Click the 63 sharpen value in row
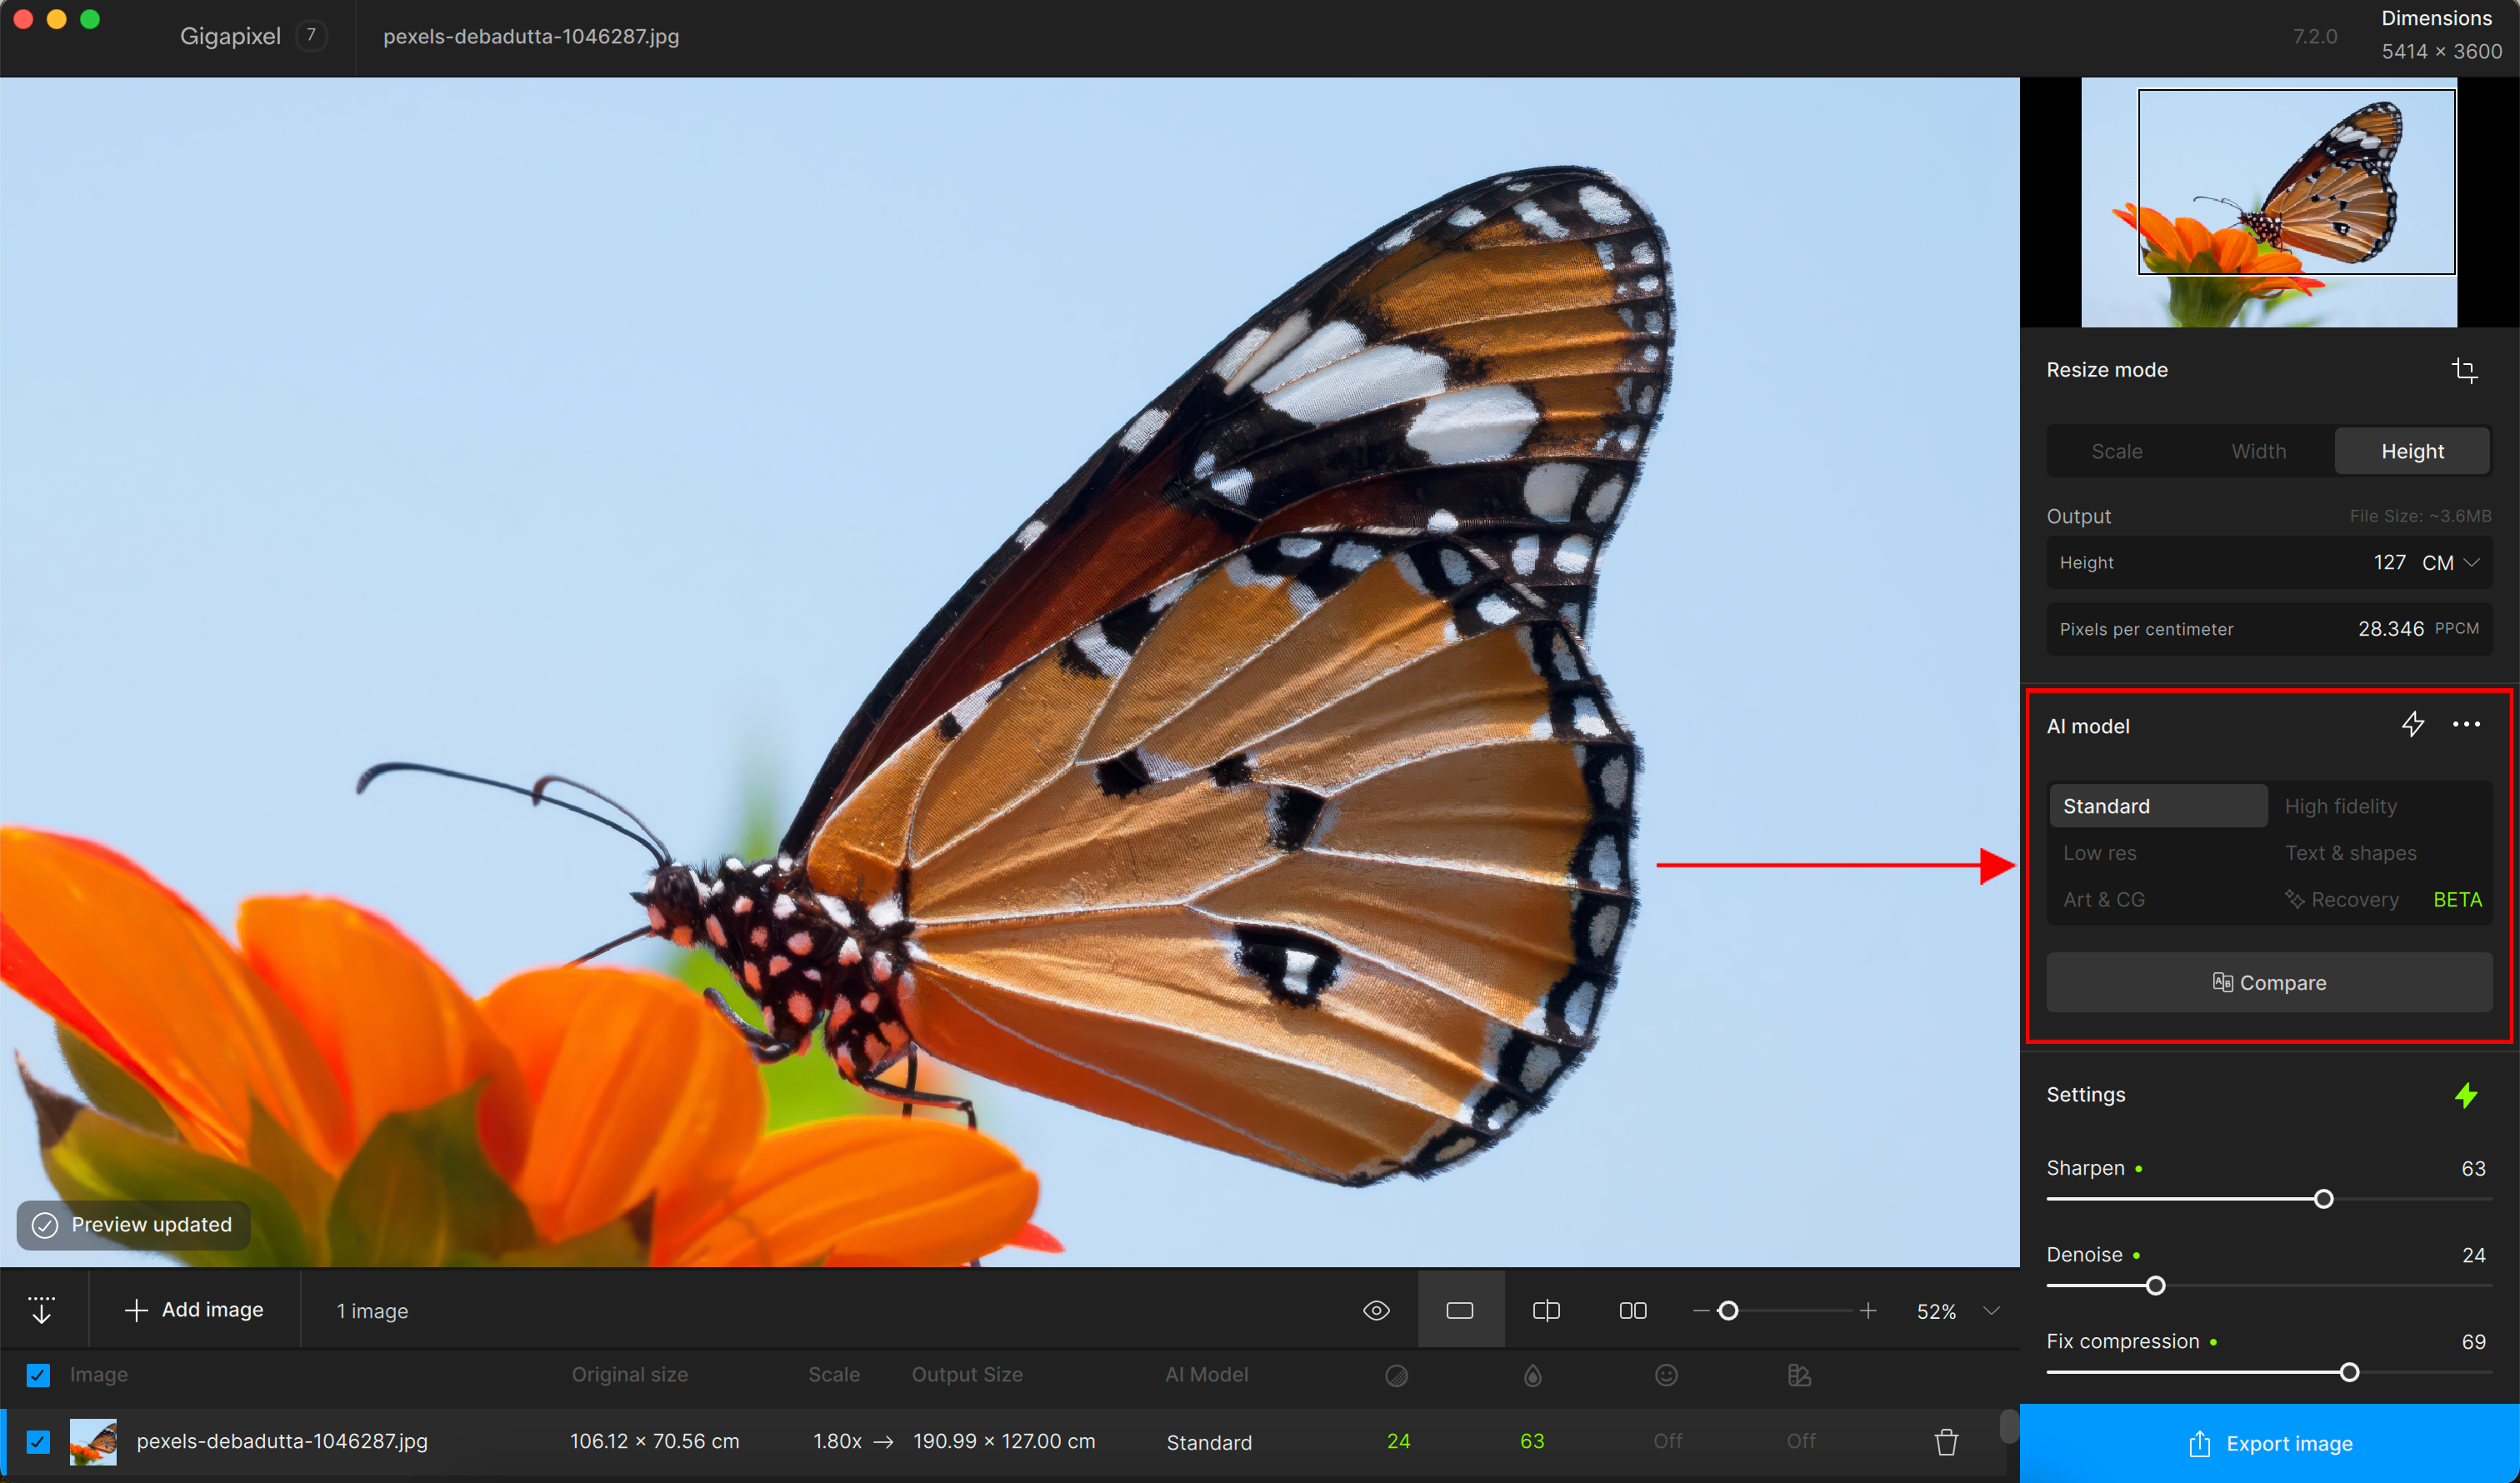This screenshot has width=2520, height=1483. (1531, 1441)
